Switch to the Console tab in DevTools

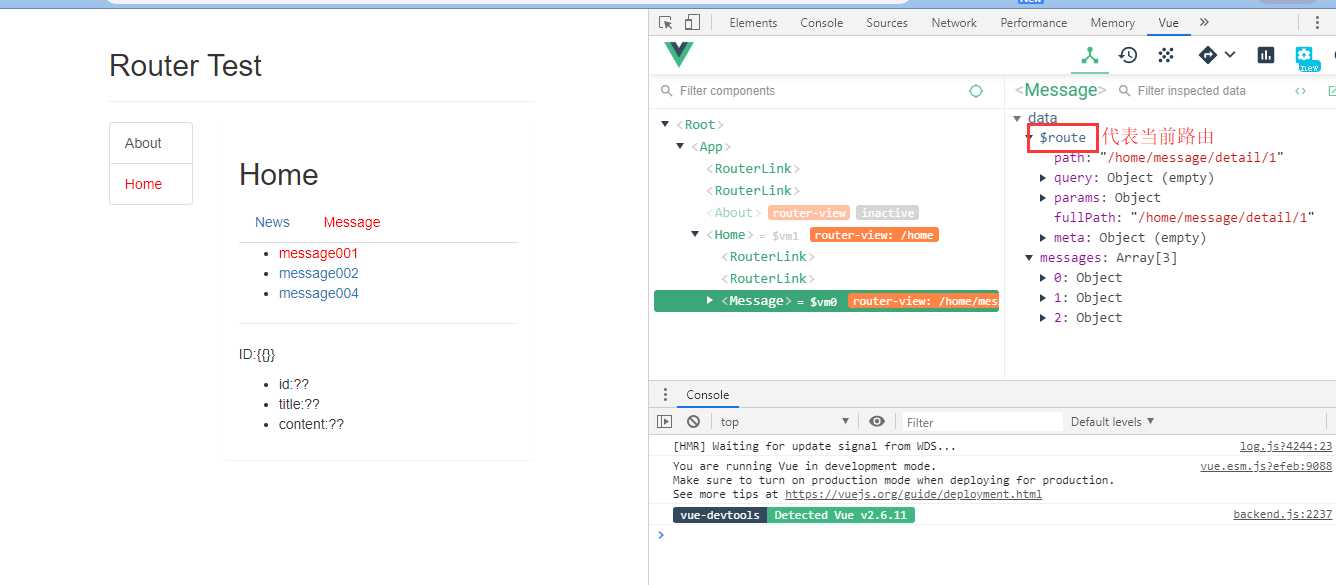[821, 22]
